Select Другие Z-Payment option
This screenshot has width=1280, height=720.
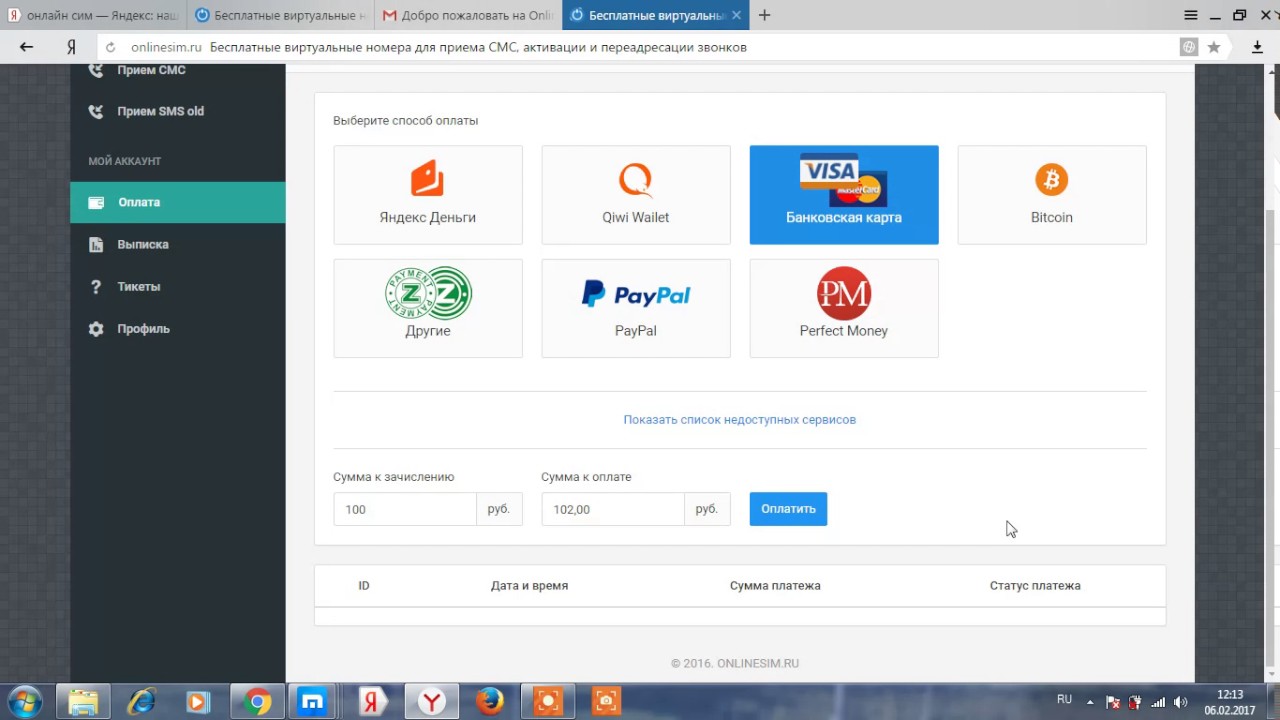pos(428,308)
